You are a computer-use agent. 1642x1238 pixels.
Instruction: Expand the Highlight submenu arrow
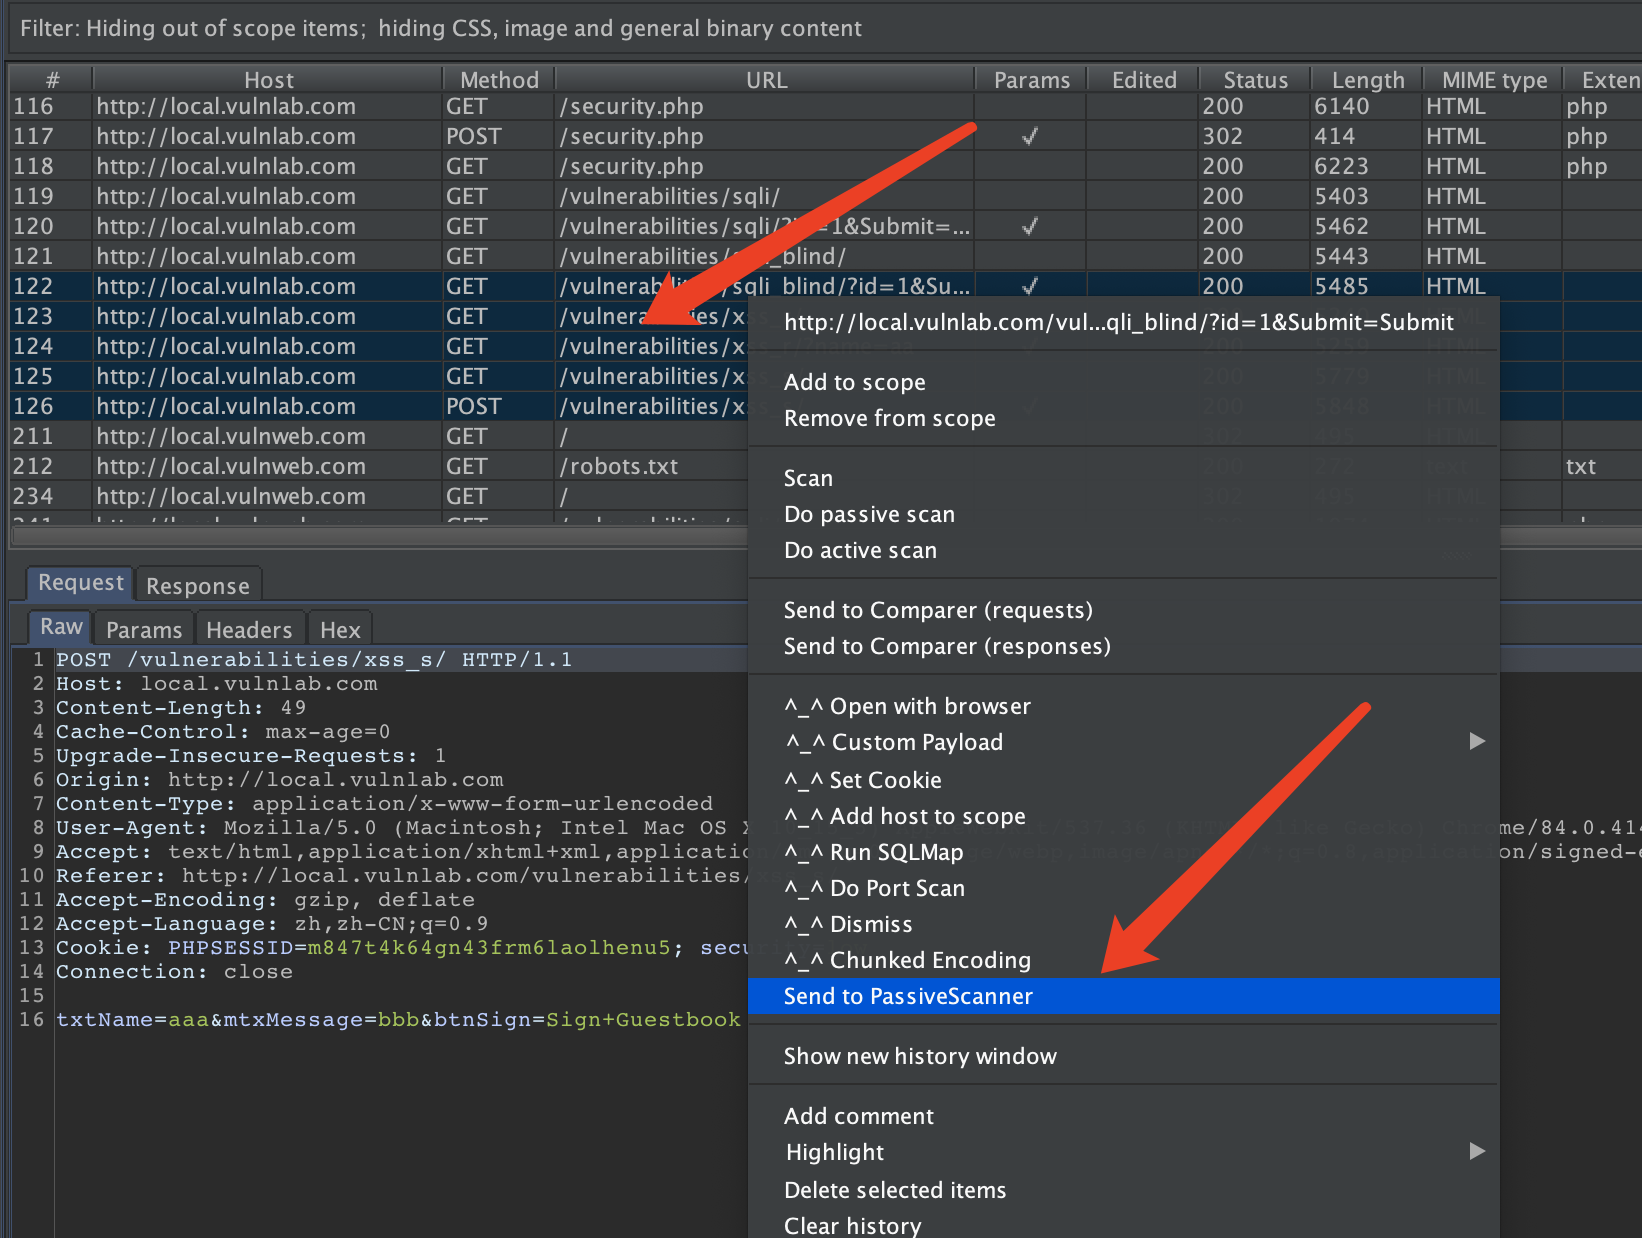click(1476, 1151)
